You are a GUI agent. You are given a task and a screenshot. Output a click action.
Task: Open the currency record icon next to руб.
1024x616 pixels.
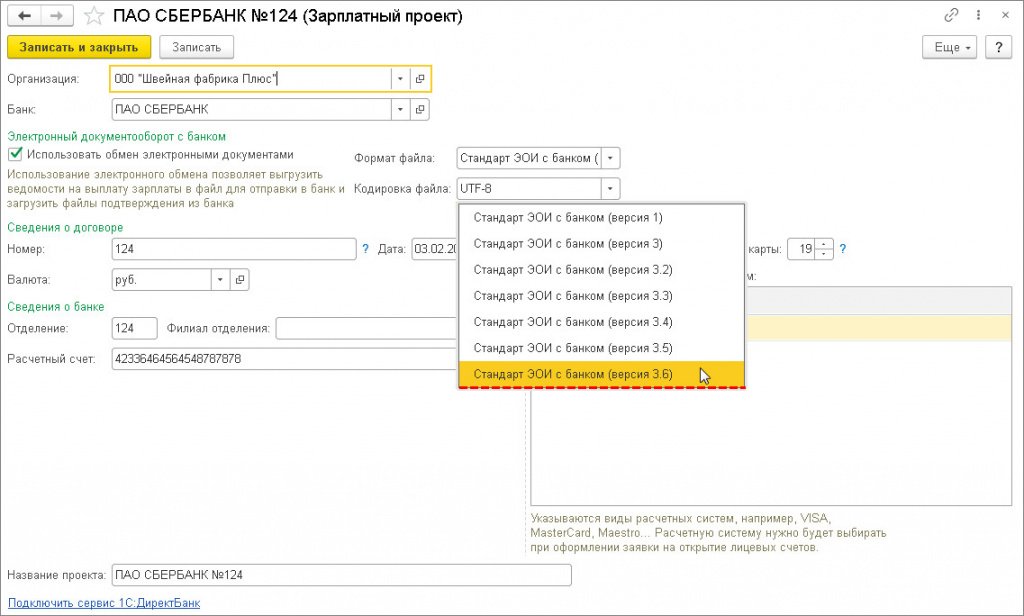(239, 280)
